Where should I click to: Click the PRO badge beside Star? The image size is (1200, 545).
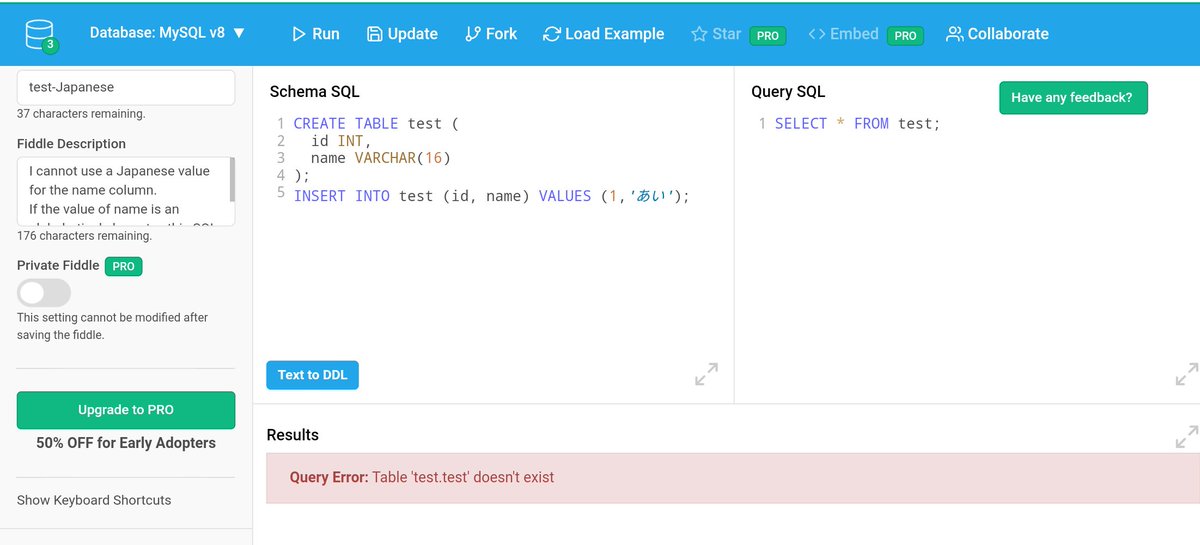tap(768, 35)
